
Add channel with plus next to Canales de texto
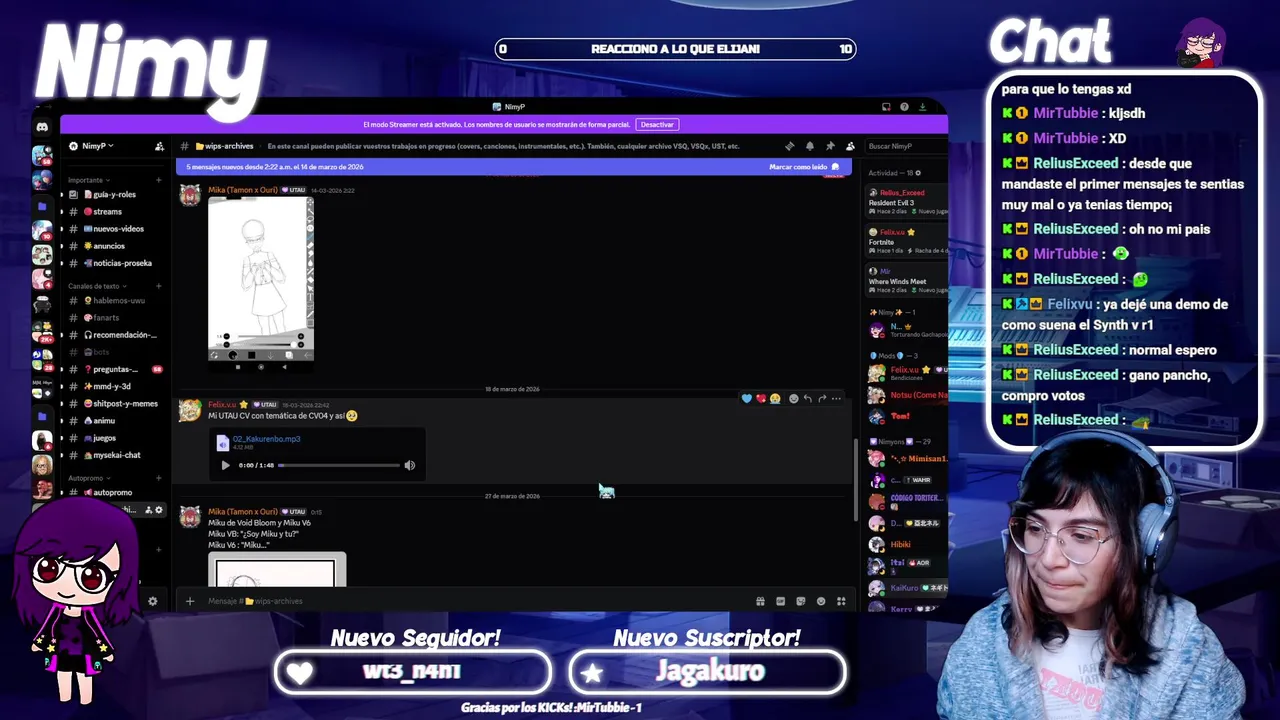pos(158,286)
